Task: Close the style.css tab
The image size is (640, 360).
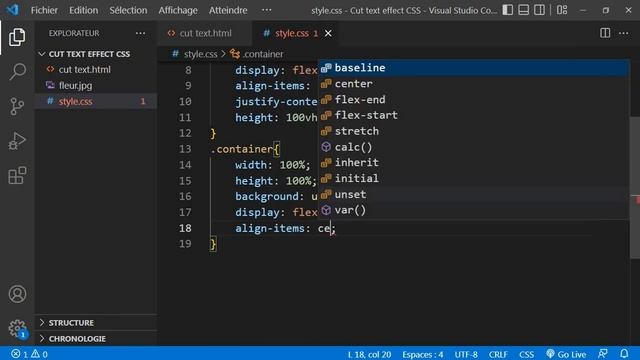Action: click(x=328, y=33)
